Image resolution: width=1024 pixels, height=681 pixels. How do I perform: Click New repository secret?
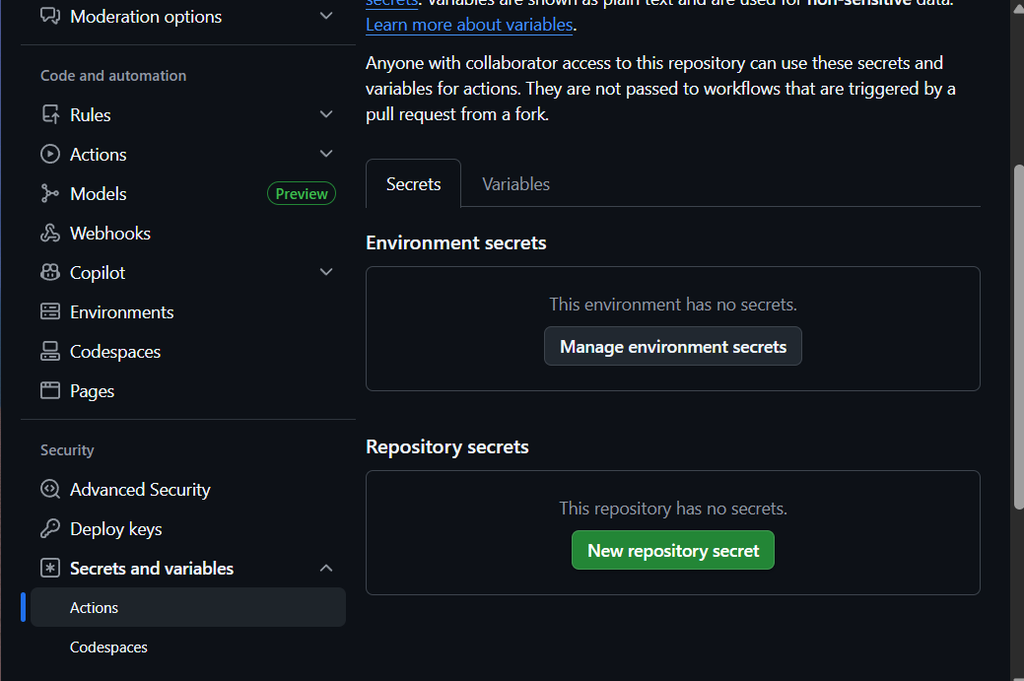[672, 549]
